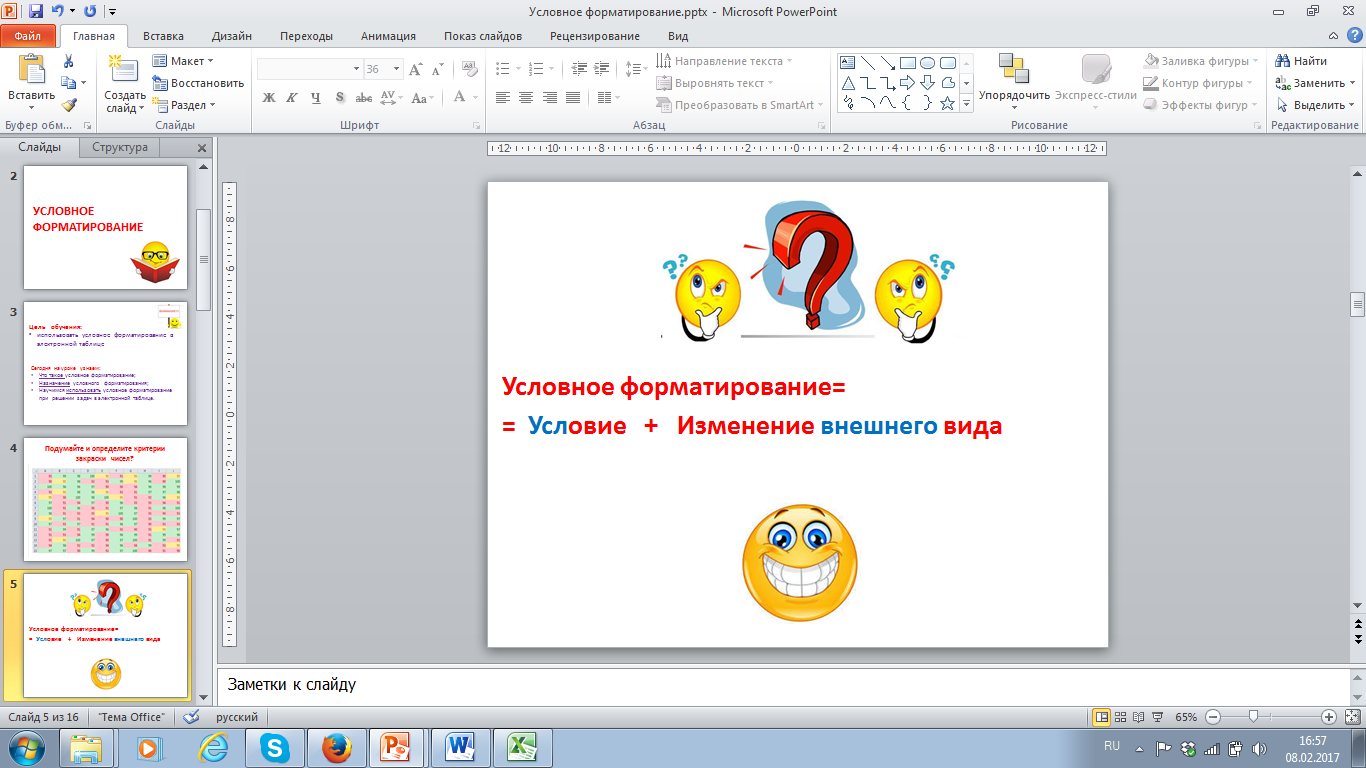Click the Восстановить reset button
Viewport: 1366px width, 768px height.
click(x=198, y=83)
